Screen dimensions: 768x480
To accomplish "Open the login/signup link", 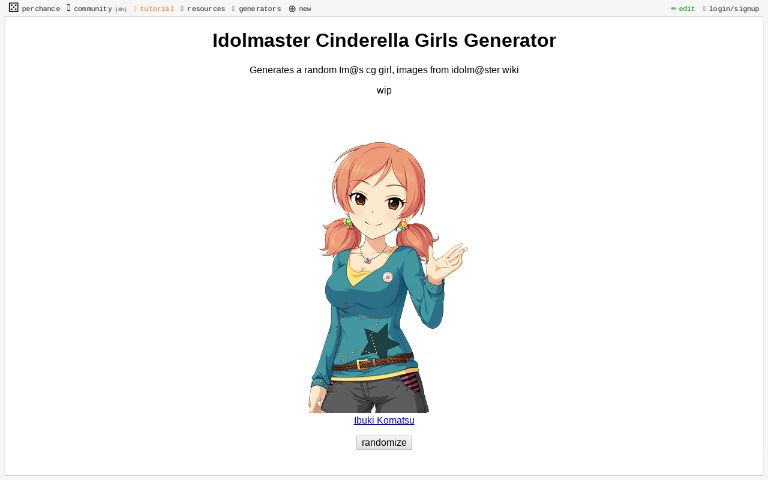I will pos(734,9).
